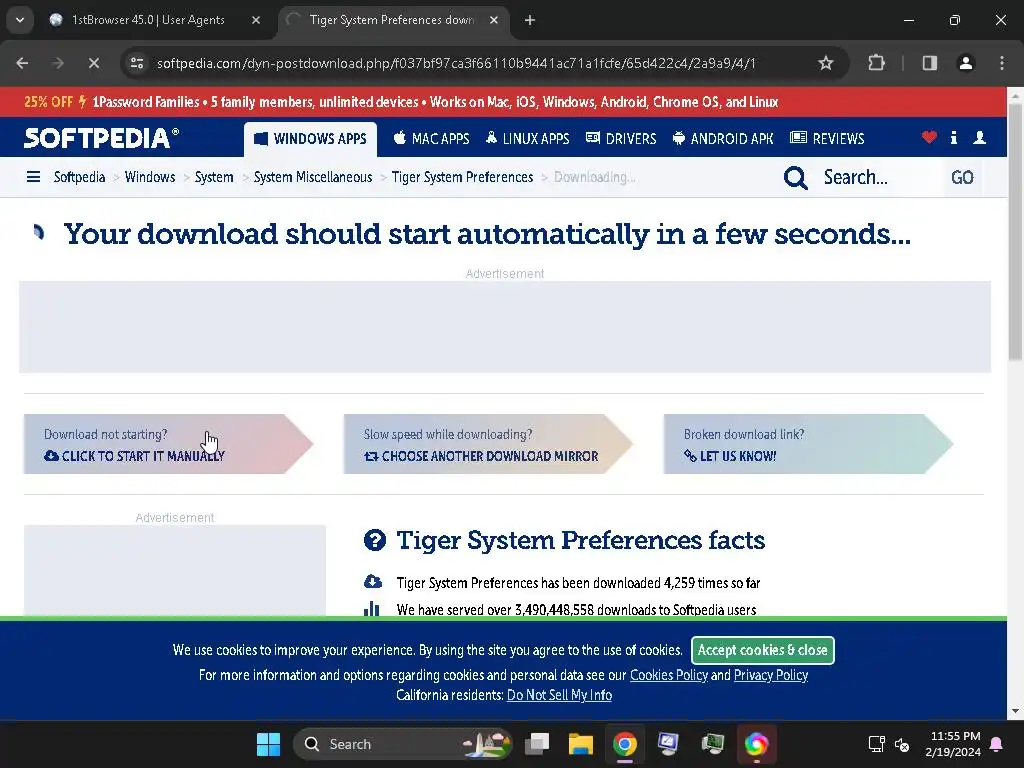Open Task View in taskbar

coord(537,744)
